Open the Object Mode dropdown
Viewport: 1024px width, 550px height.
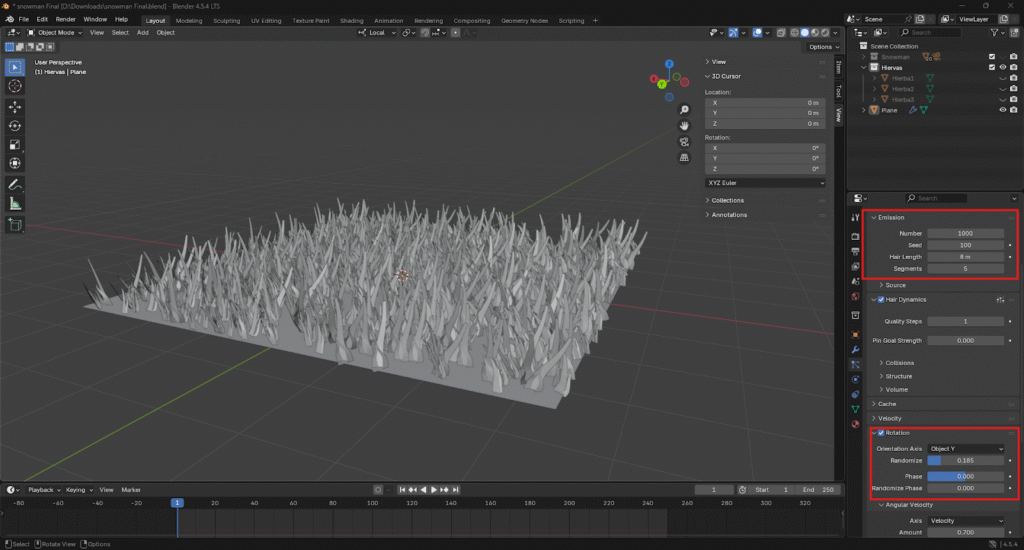(x=55, y=32)
